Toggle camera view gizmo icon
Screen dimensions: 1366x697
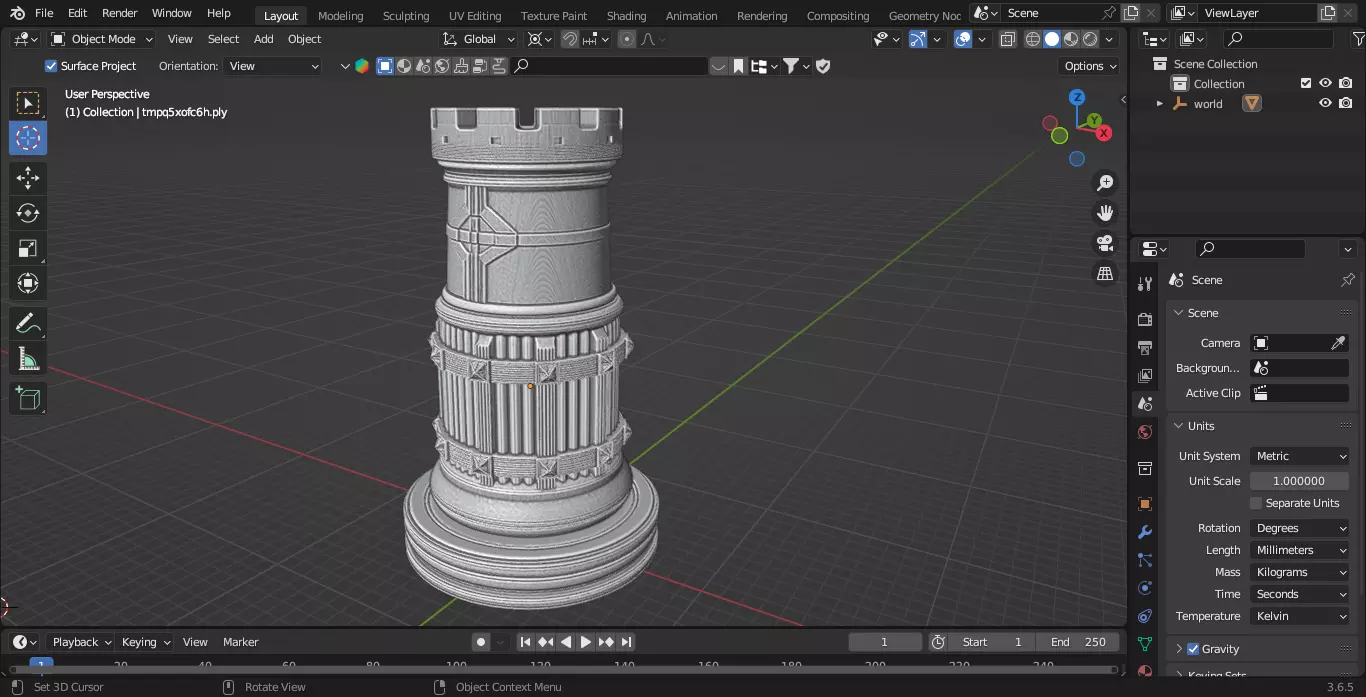click(x=1105, y=243)
